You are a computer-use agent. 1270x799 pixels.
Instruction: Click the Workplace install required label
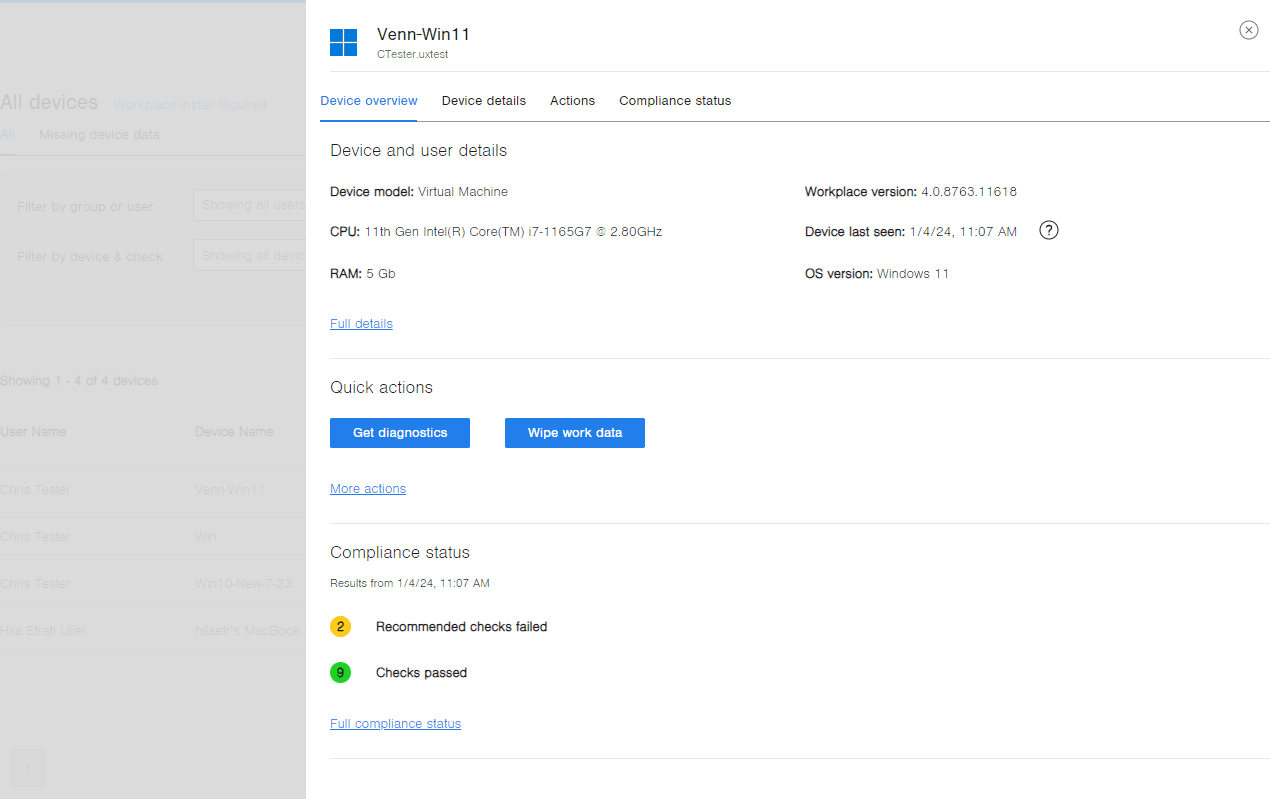[190, 104]
